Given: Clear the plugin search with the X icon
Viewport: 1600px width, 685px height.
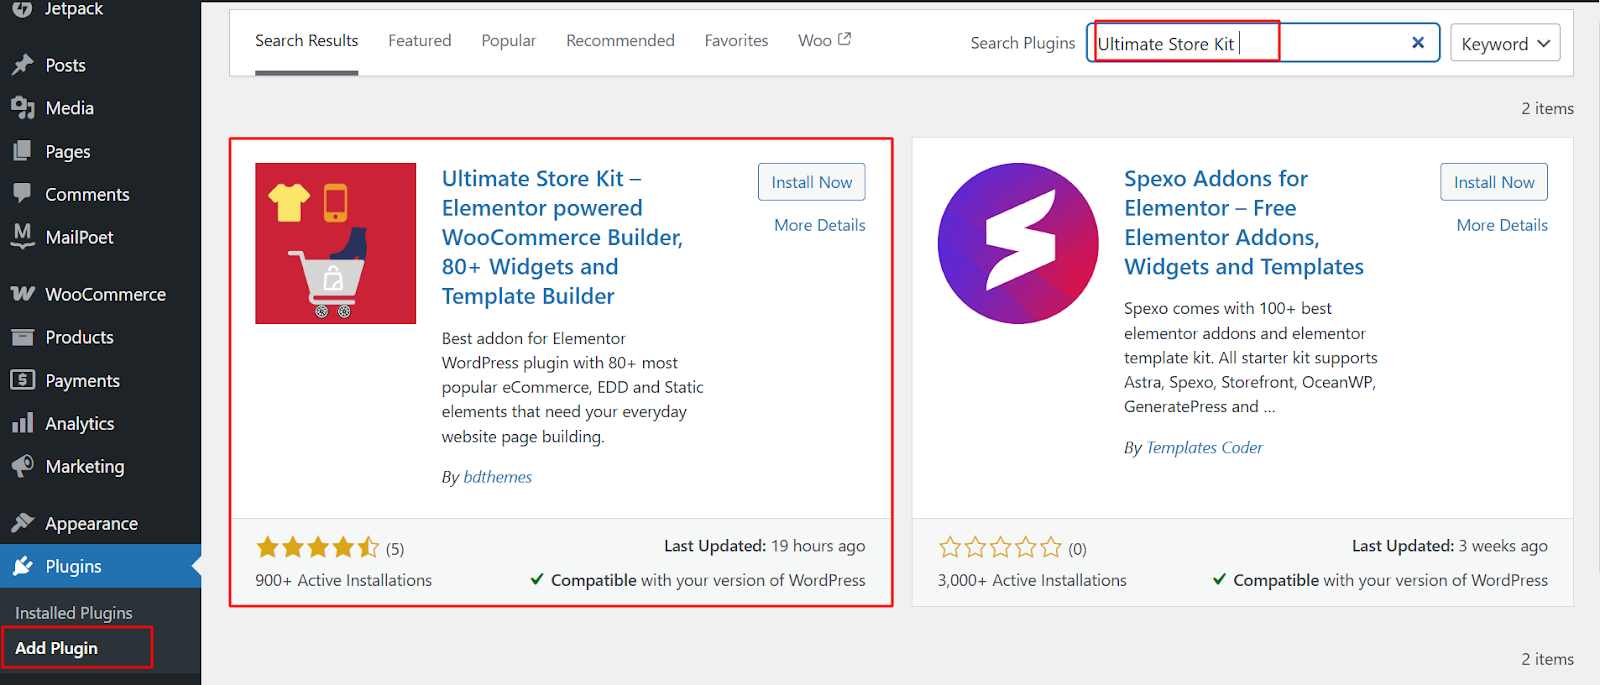Looking at the screenshot, I should tap(1417, 43).
